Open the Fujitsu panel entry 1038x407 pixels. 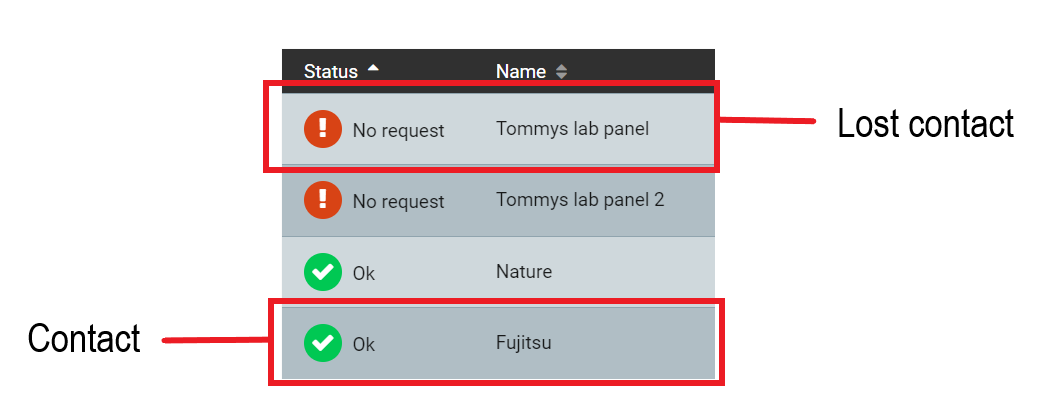point(524,343)
